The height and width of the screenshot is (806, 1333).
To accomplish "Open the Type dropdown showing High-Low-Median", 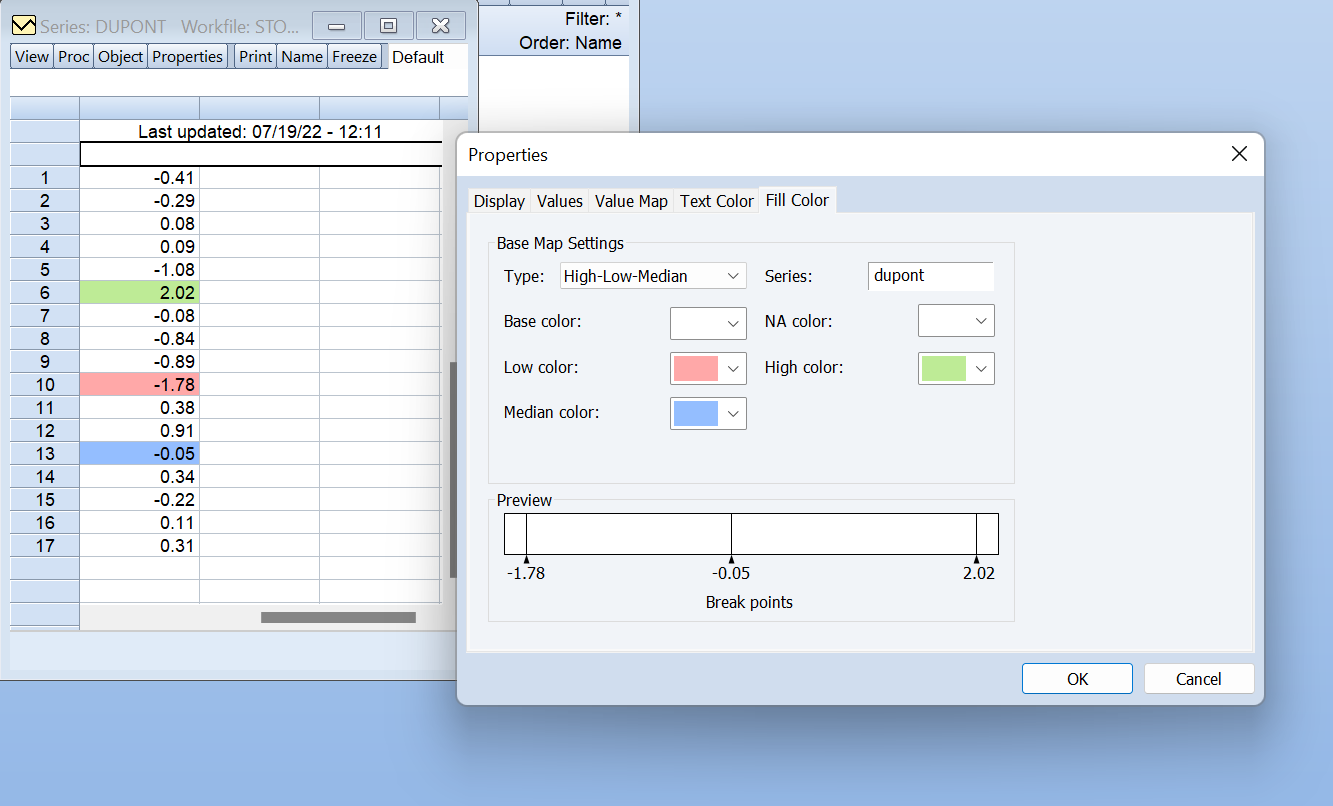I will point(653,275).
